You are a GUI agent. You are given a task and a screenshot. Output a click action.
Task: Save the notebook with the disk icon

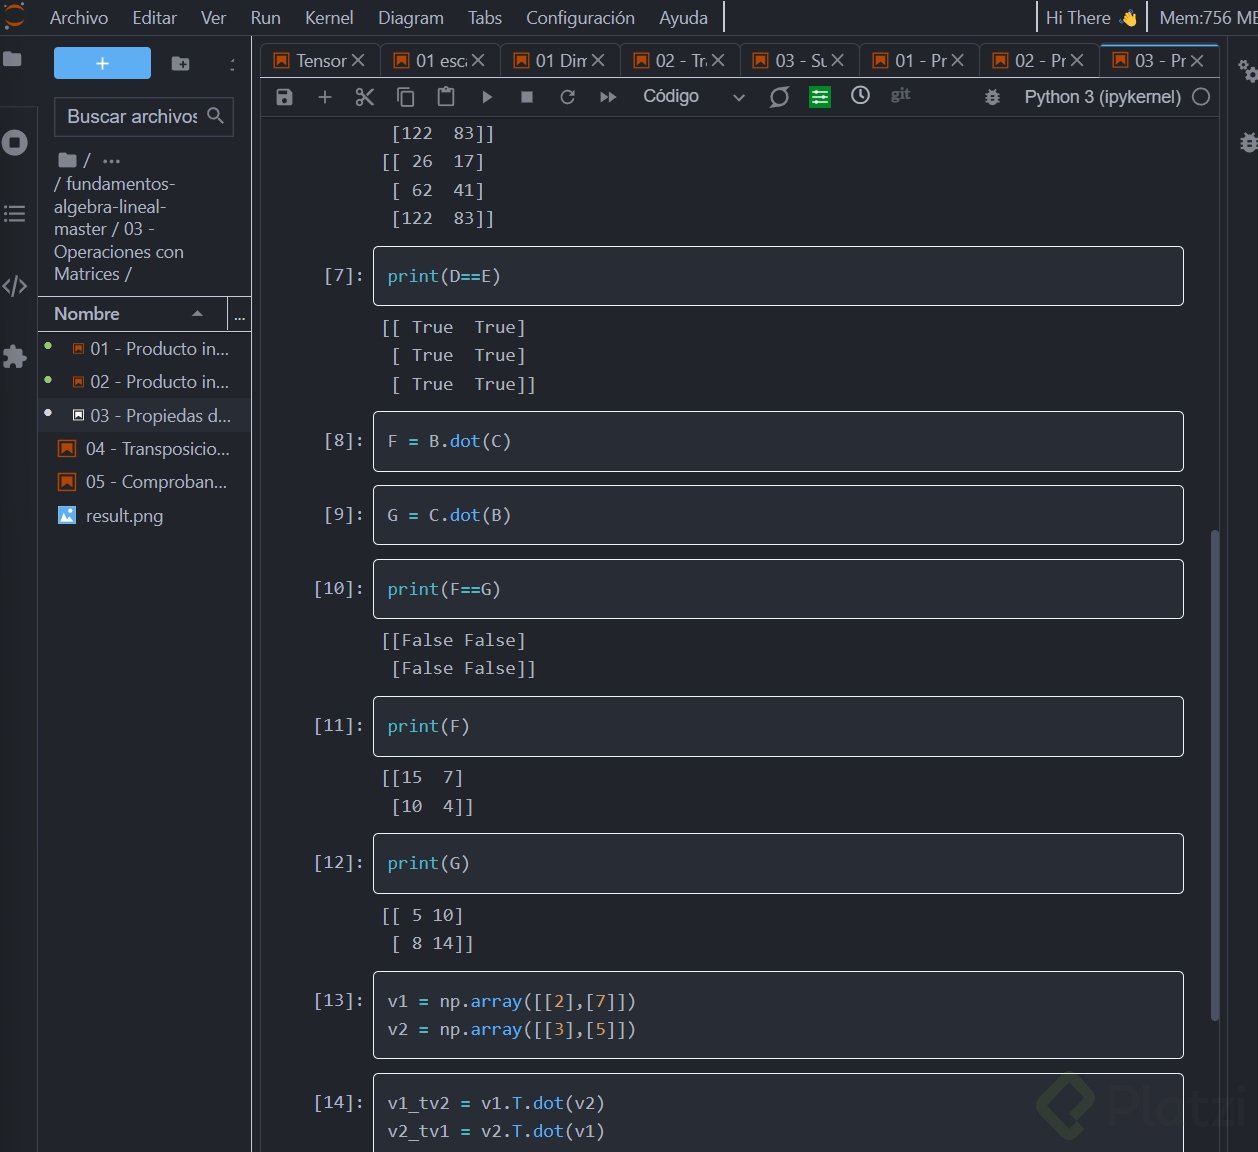tap(285, 97)
